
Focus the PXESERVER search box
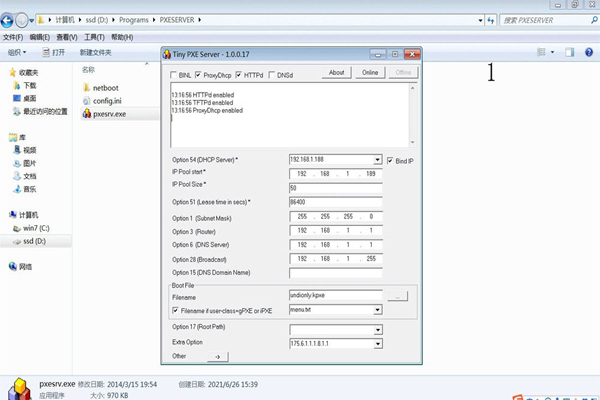(x=545, y=20)
